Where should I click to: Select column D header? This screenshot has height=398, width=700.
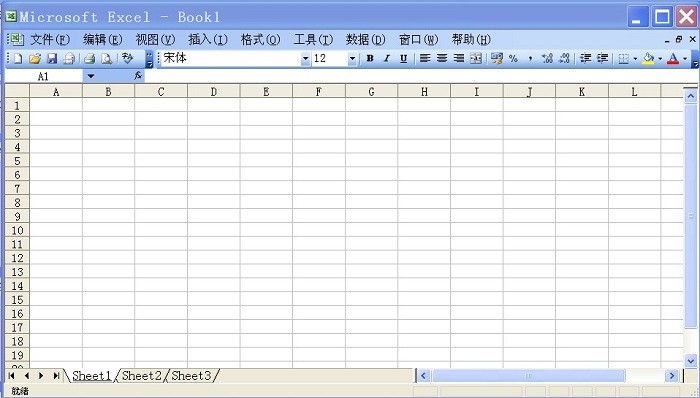coord(213,91)
